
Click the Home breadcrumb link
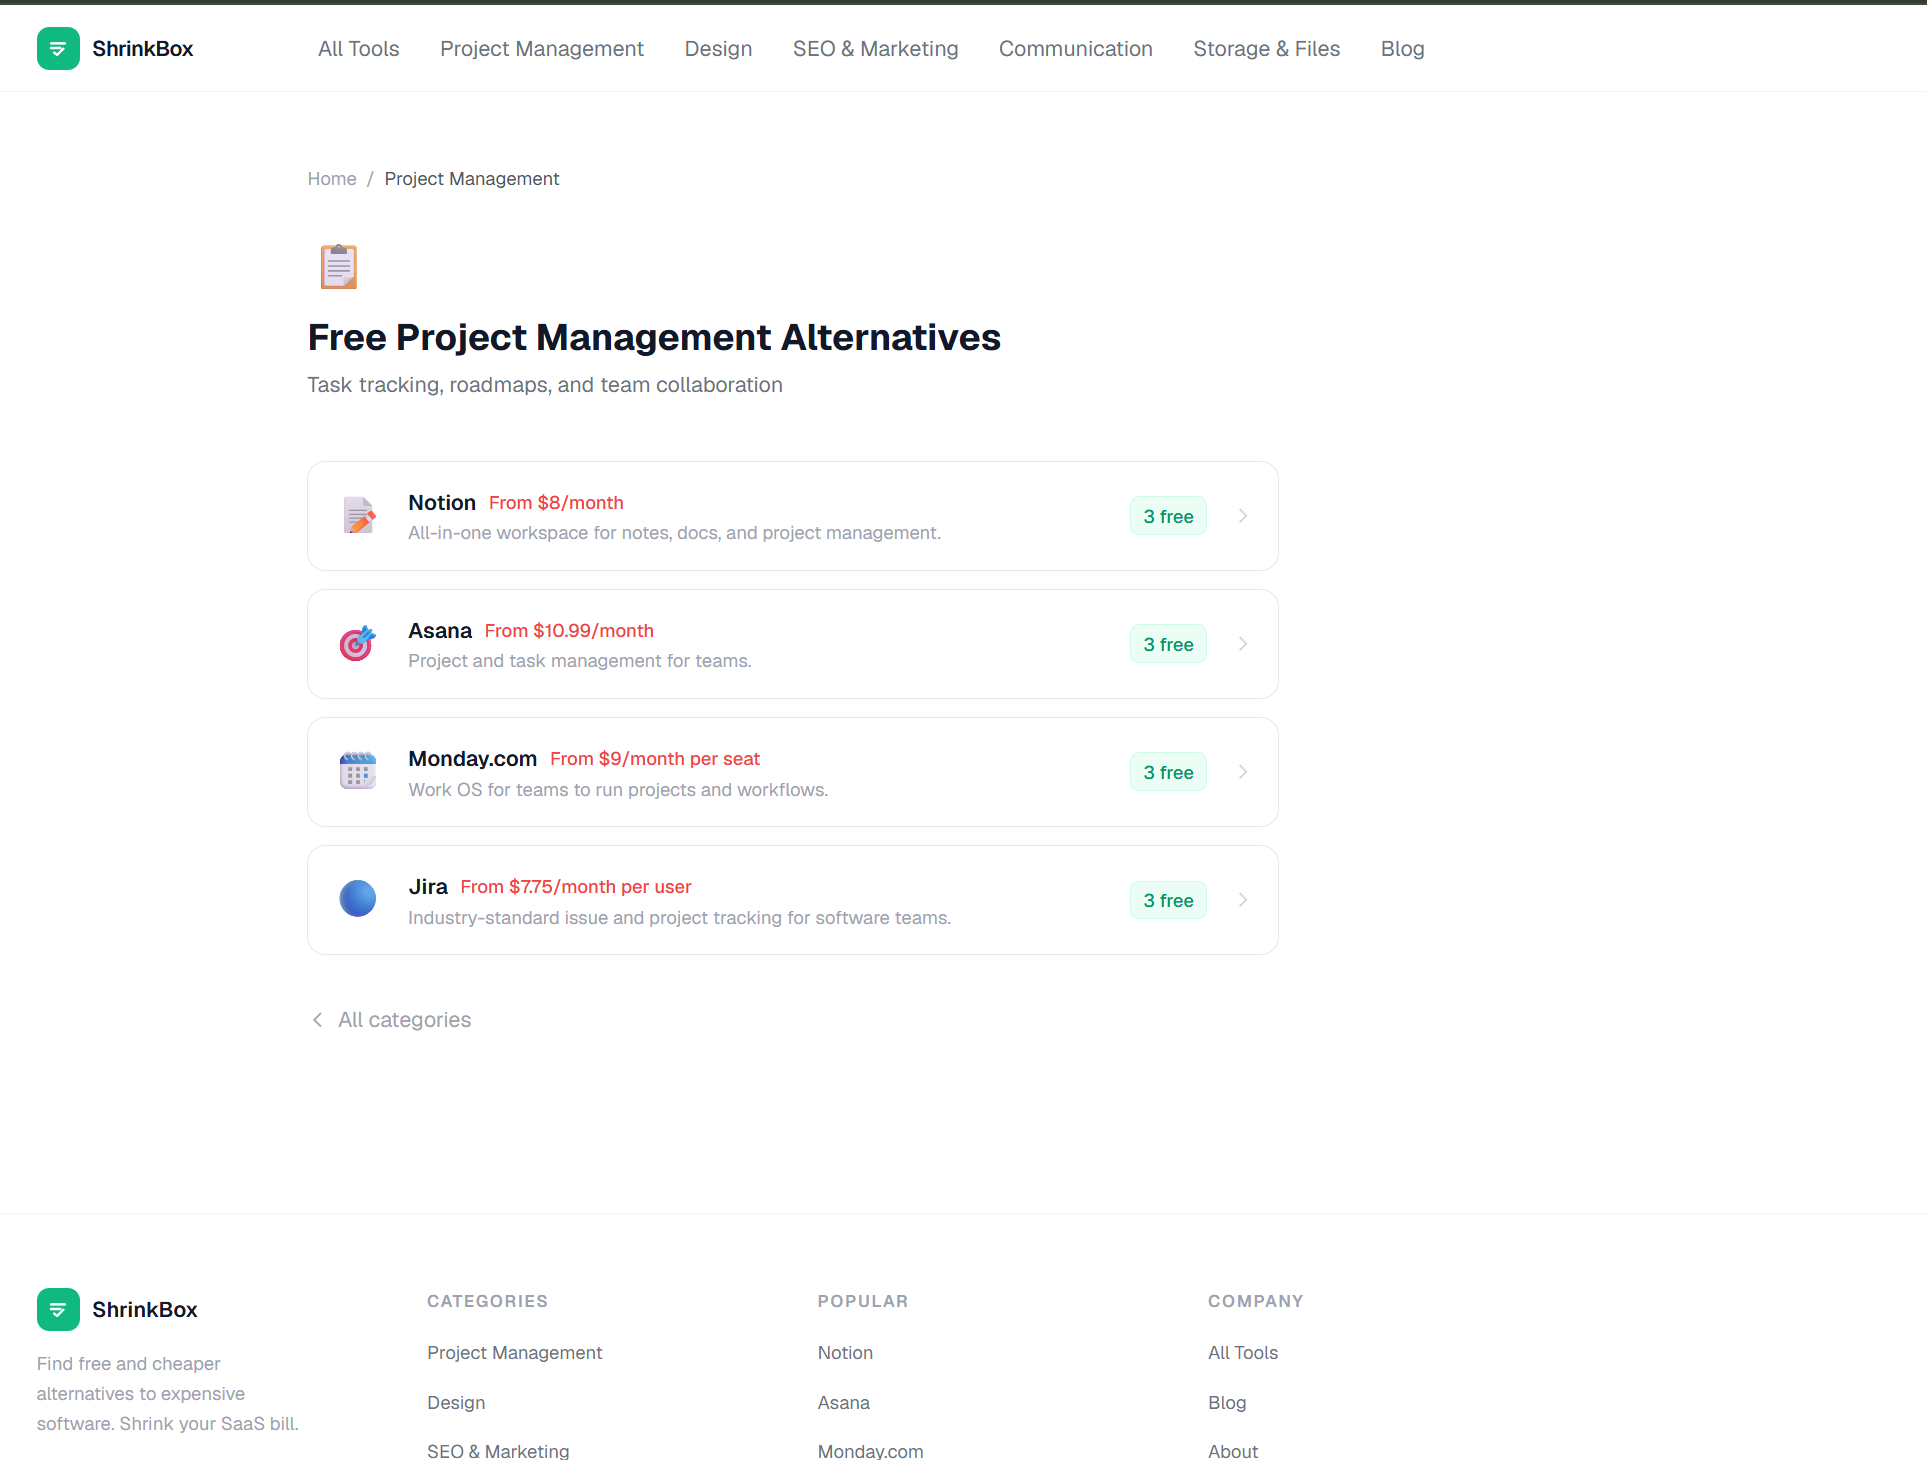332,179
